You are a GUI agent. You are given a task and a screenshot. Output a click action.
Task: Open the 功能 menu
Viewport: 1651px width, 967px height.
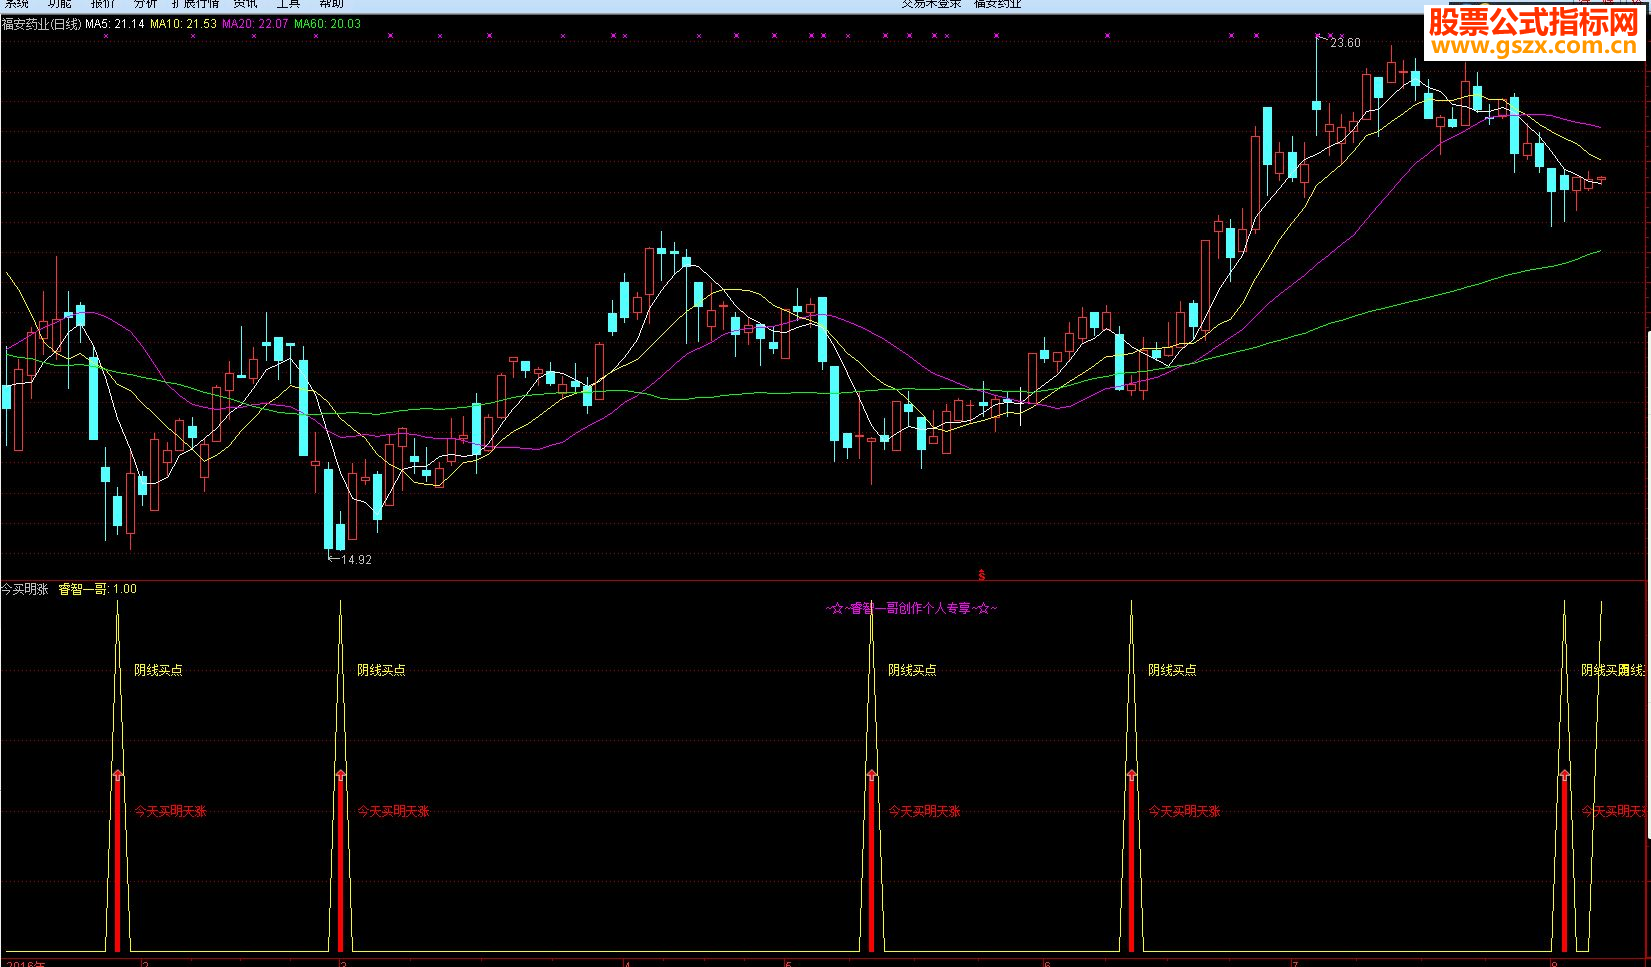click(x=60, y=4)
